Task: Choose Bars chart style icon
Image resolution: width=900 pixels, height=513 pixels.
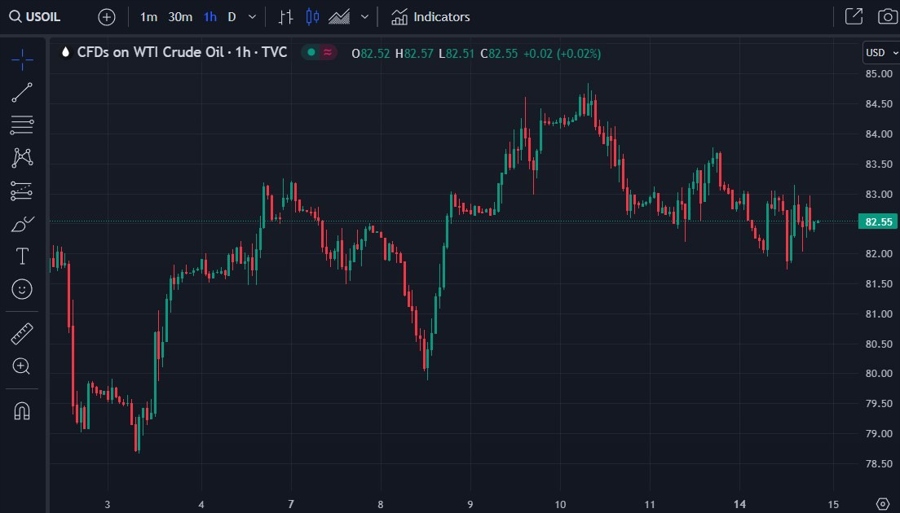Action: (285, 17)
